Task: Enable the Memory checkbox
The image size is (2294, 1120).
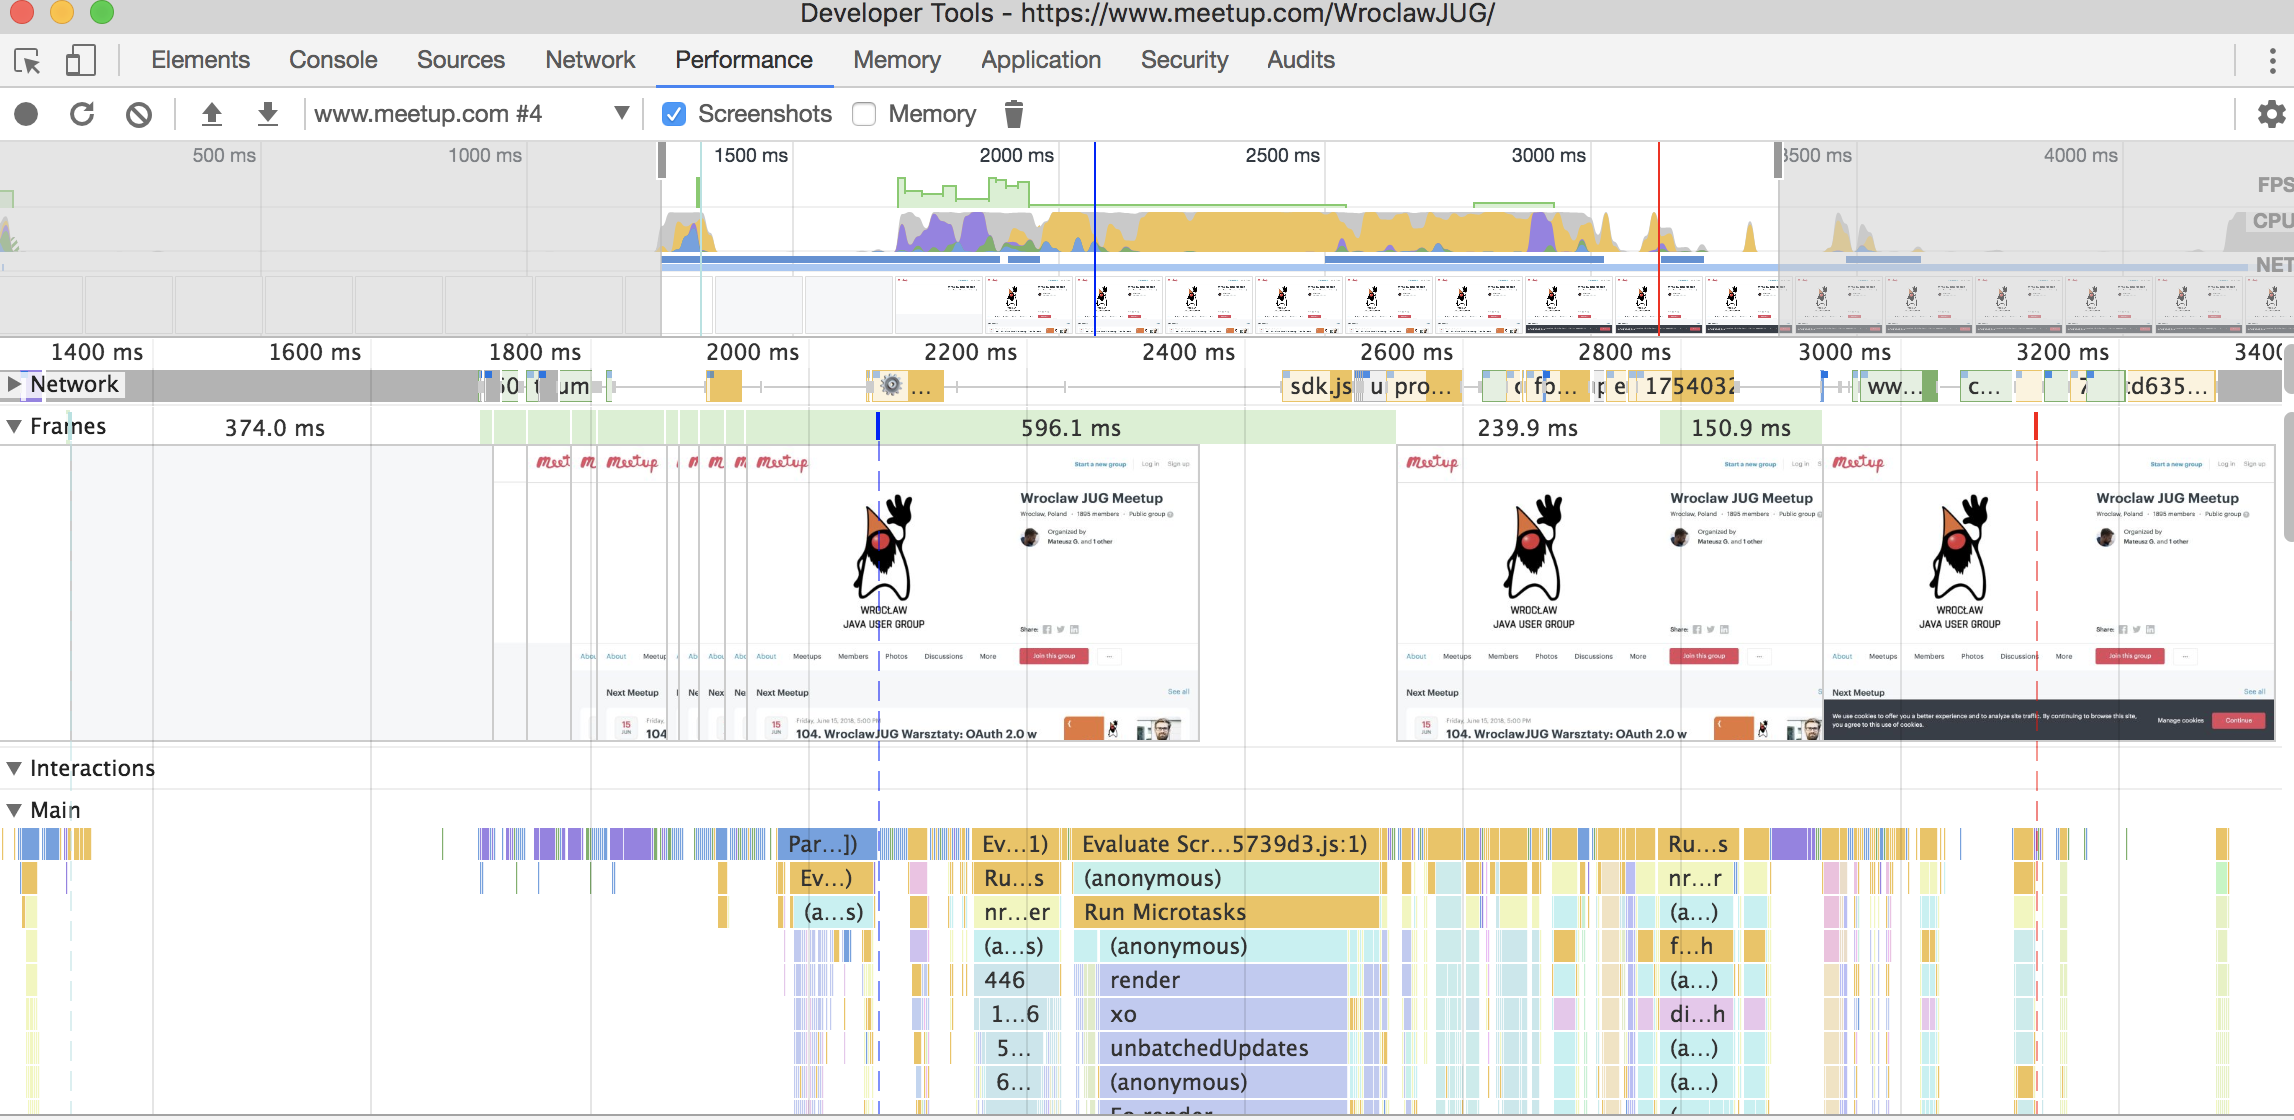Action: point(864,114)
